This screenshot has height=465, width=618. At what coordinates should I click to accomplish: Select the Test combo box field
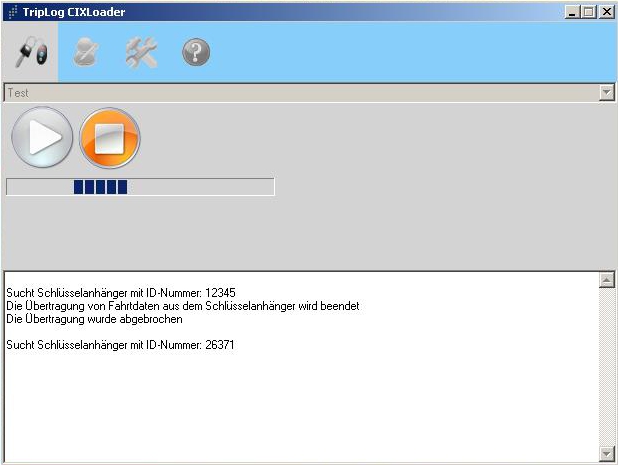309,93
